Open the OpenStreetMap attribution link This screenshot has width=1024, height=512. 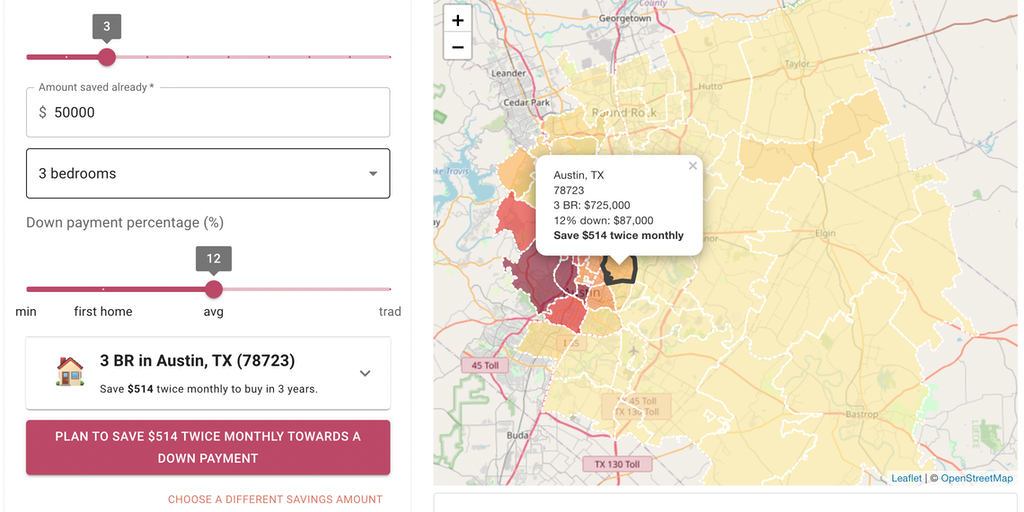click(976, 478)
